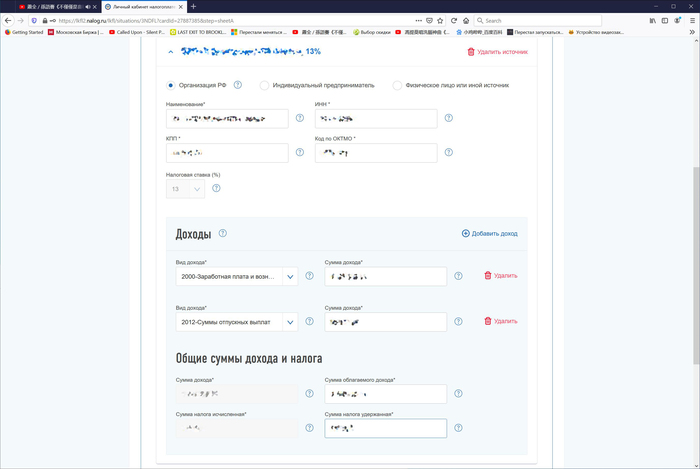Click the browser Search box
This screenshot has width=700, height=469.
coord(538,21)
